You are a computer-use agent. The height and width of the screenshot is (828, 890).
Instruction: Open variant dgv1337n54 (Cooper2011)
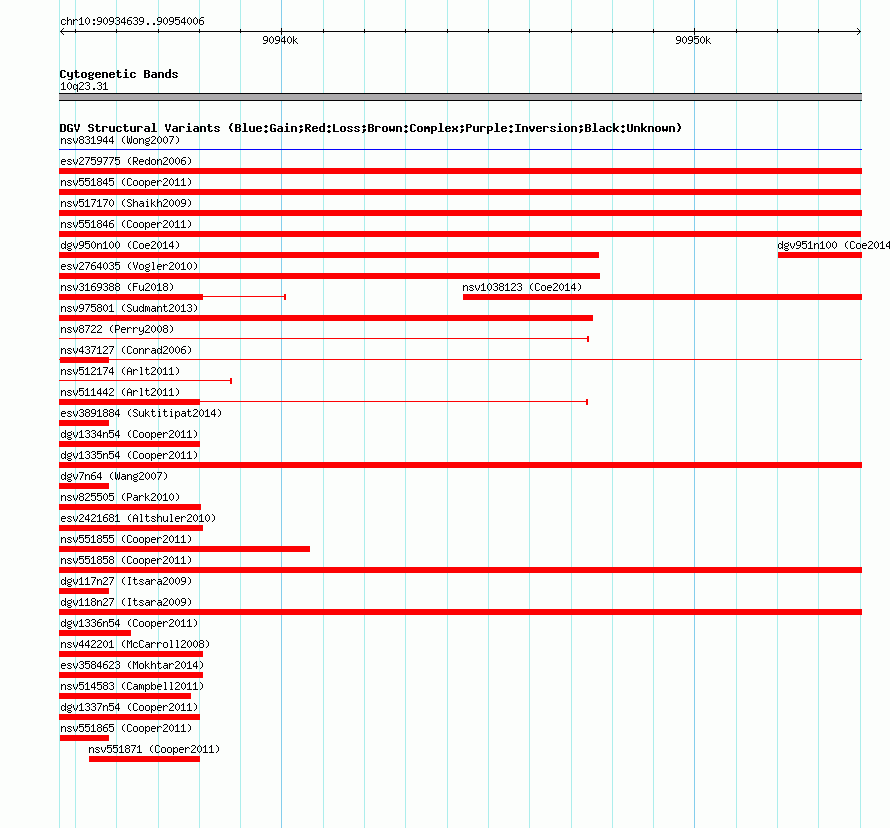[x=129, y=707]
